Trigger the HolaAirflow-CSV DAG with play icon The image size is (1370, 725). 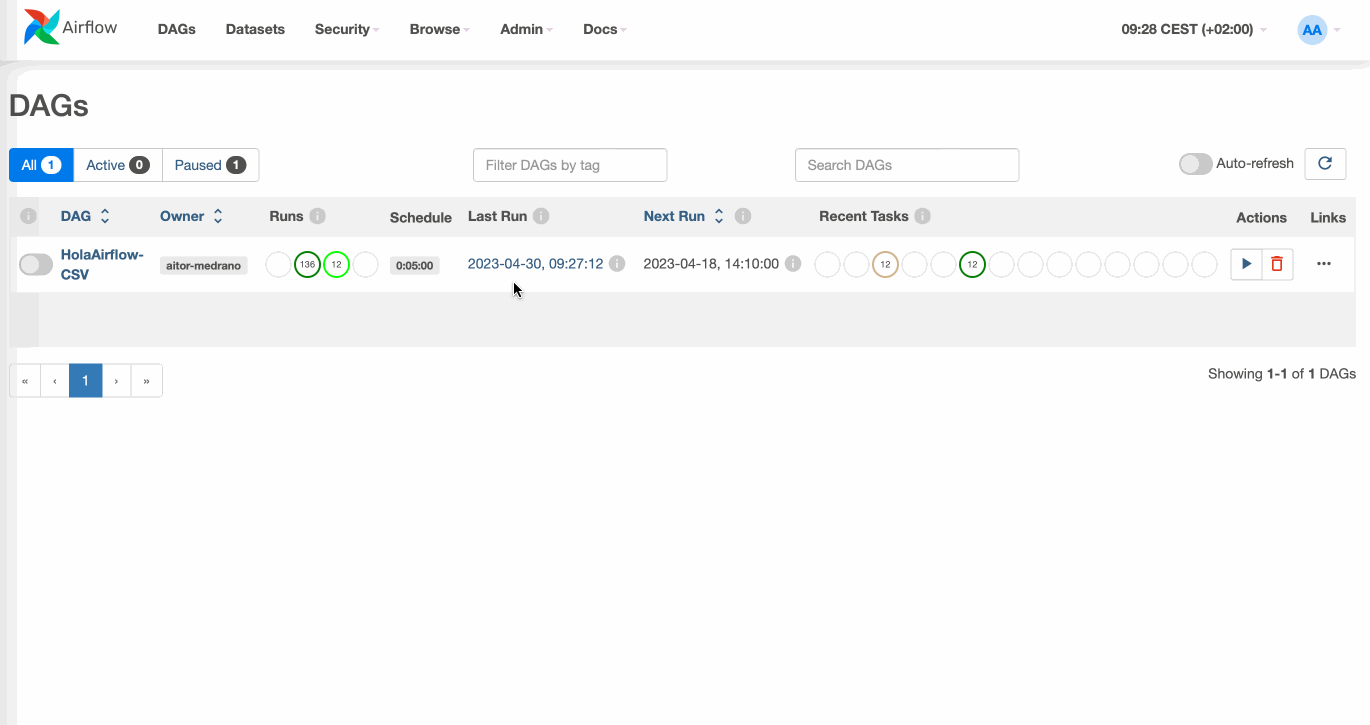tap(1246, 264)
